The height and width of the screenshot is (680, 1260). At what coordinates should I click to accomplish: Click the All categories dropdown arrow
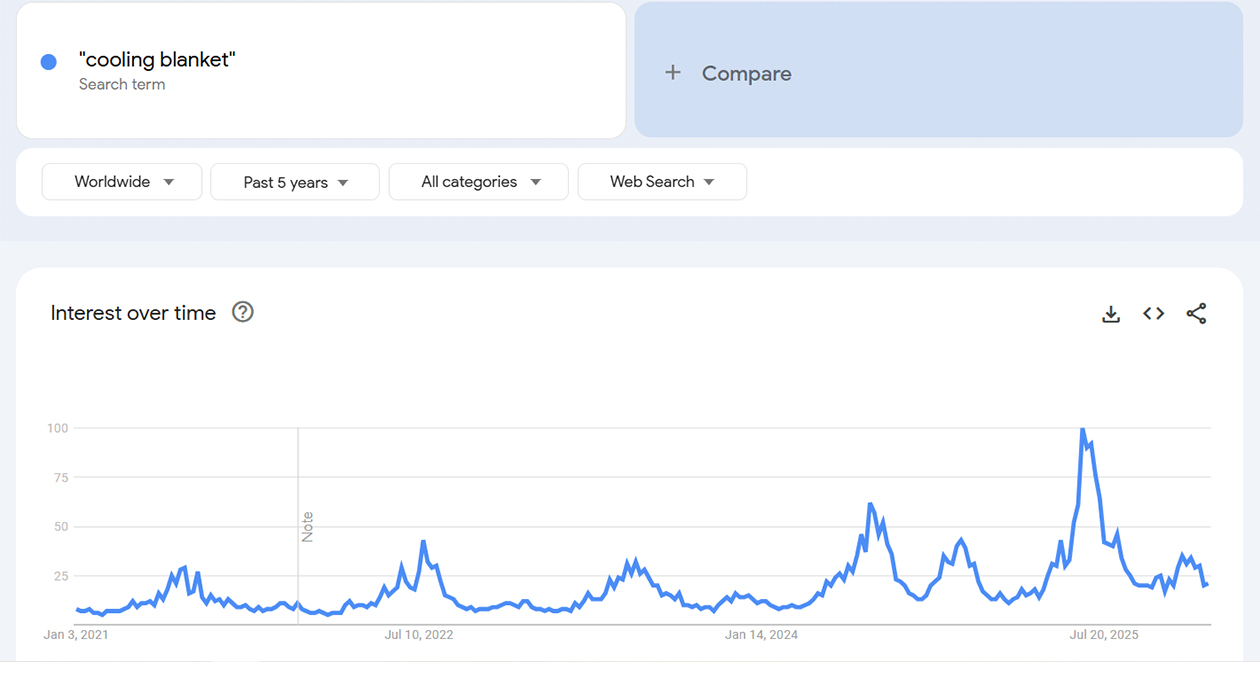pos(537,181)
